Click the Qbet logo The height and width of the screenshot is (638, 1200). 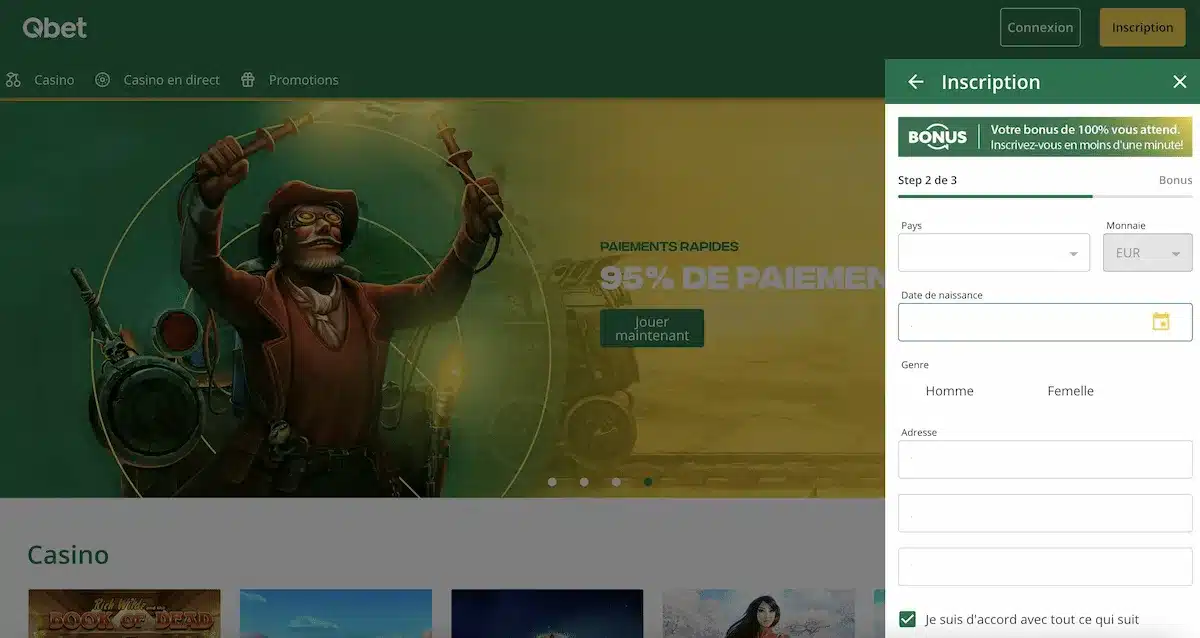click(x=55, y=28)
